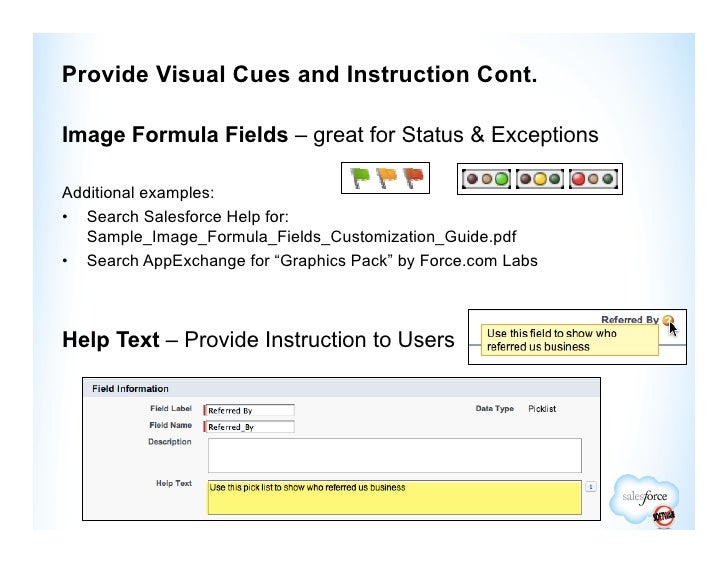Viewport: 728px width, 563px height.
Task: Click the green flag icon
Action: tap(360, 178)
